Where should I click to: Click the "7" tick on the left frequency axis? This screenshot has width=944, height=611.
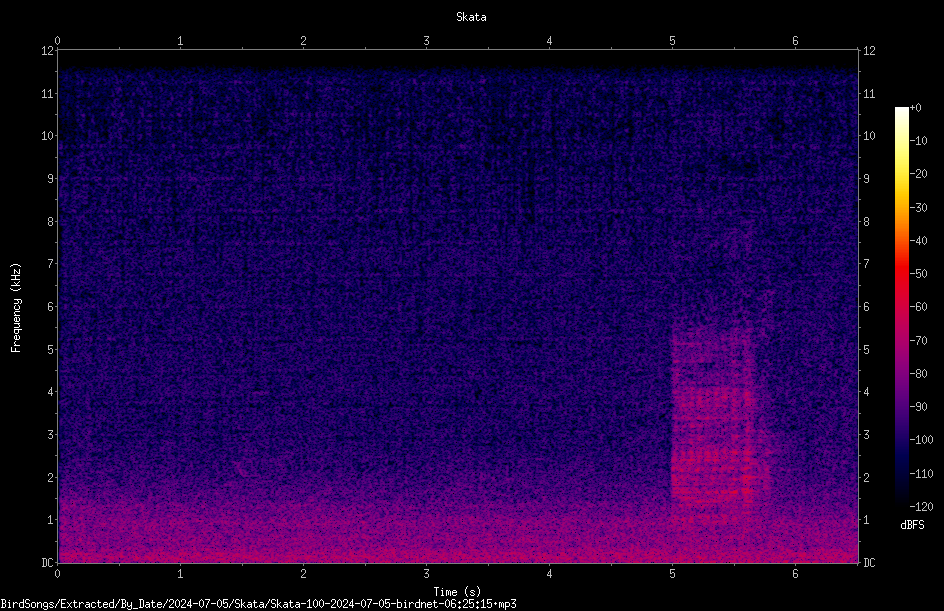(51, 264)
